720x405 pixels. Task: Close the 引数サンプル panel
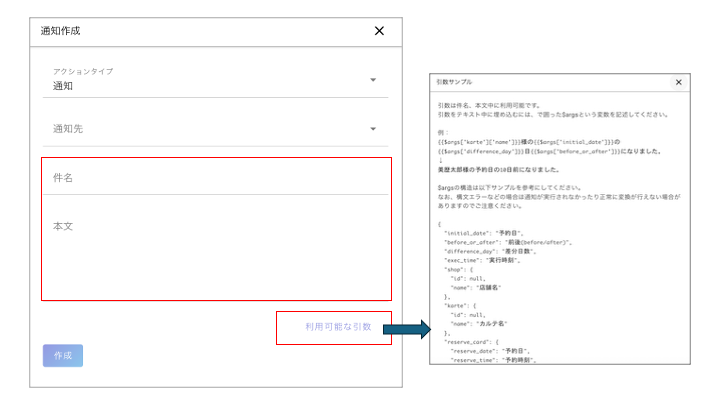[x=678, y=82]
